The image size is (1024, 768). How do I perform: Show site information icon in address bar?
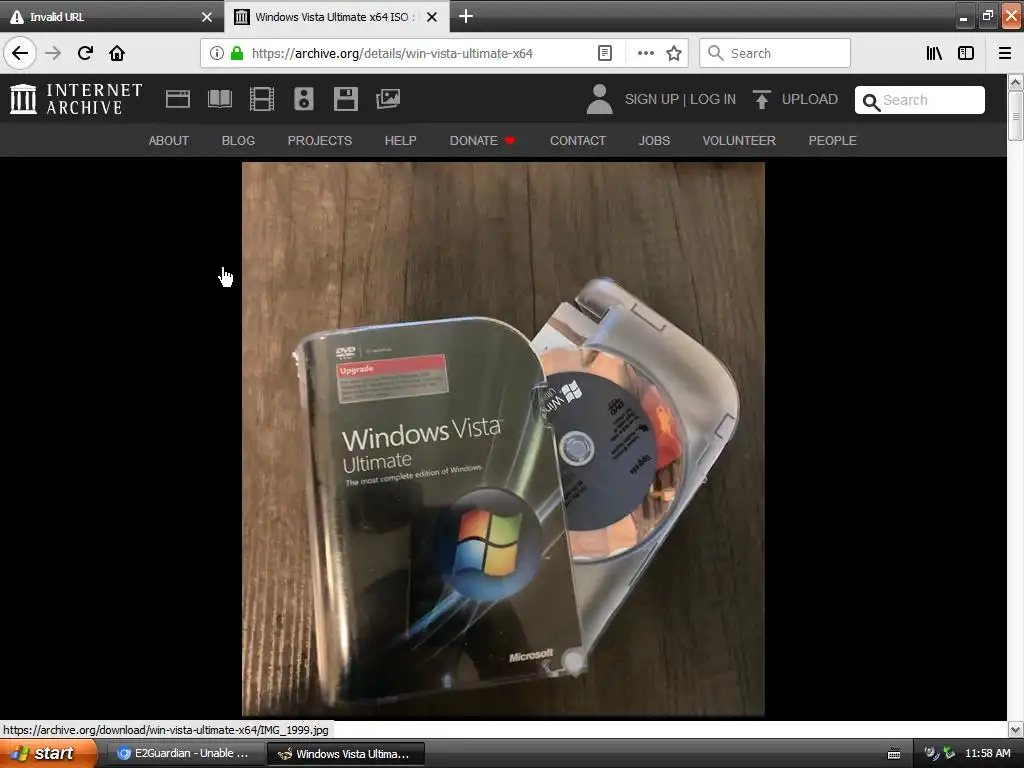click(x=217, y=53)
